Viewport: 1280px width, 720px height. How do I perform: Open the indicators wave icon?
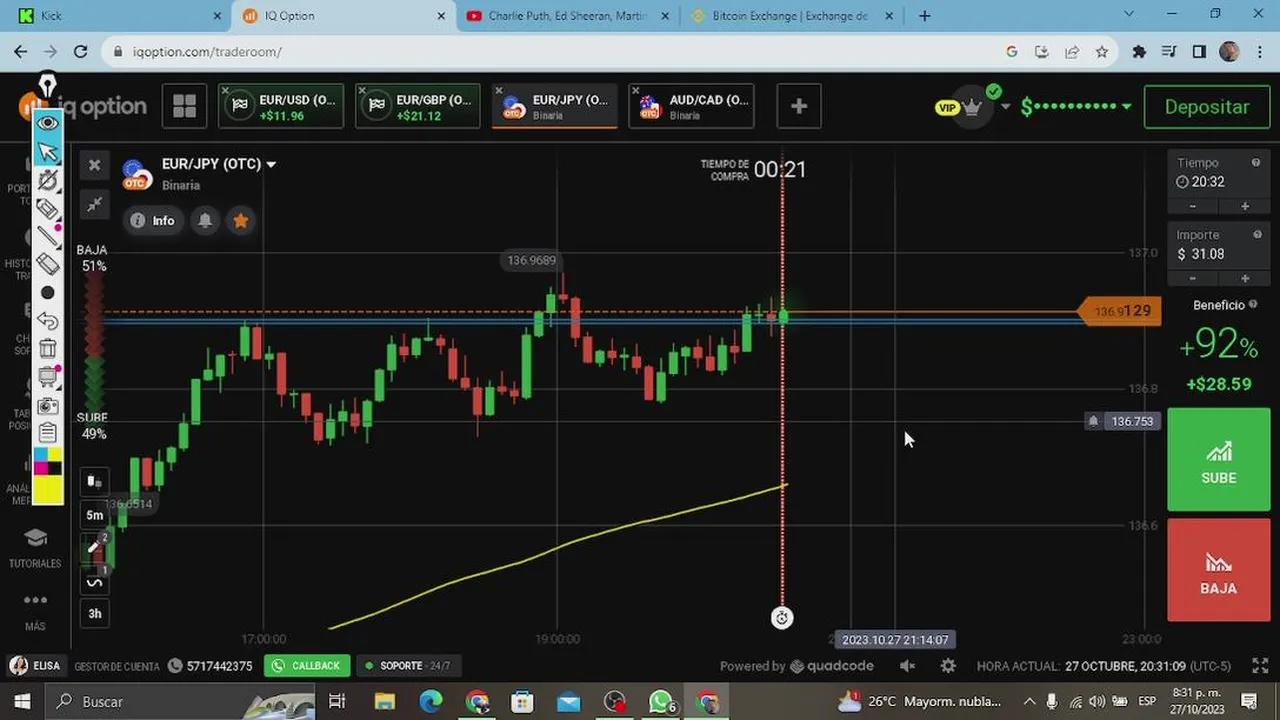94,581
